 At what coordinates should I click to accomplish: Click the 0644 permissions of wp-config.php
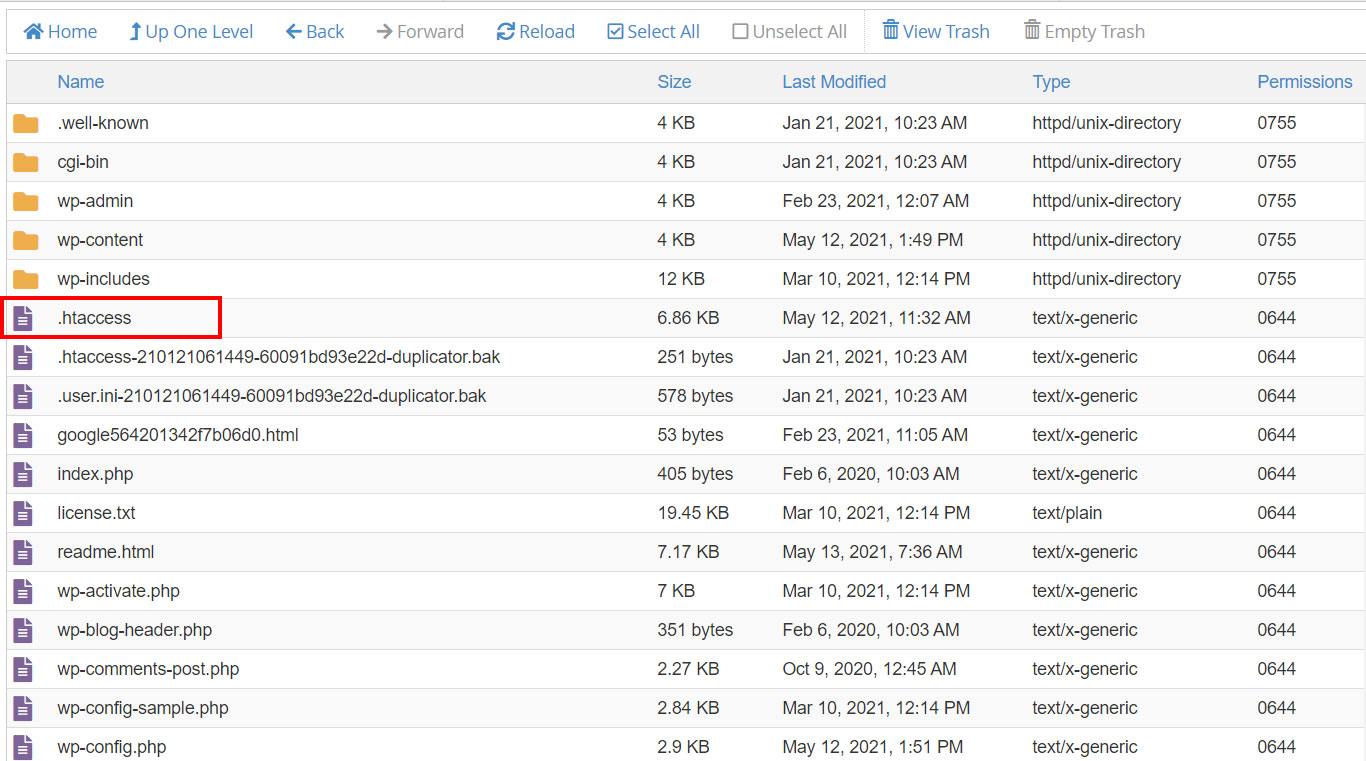click(1276, 747)
